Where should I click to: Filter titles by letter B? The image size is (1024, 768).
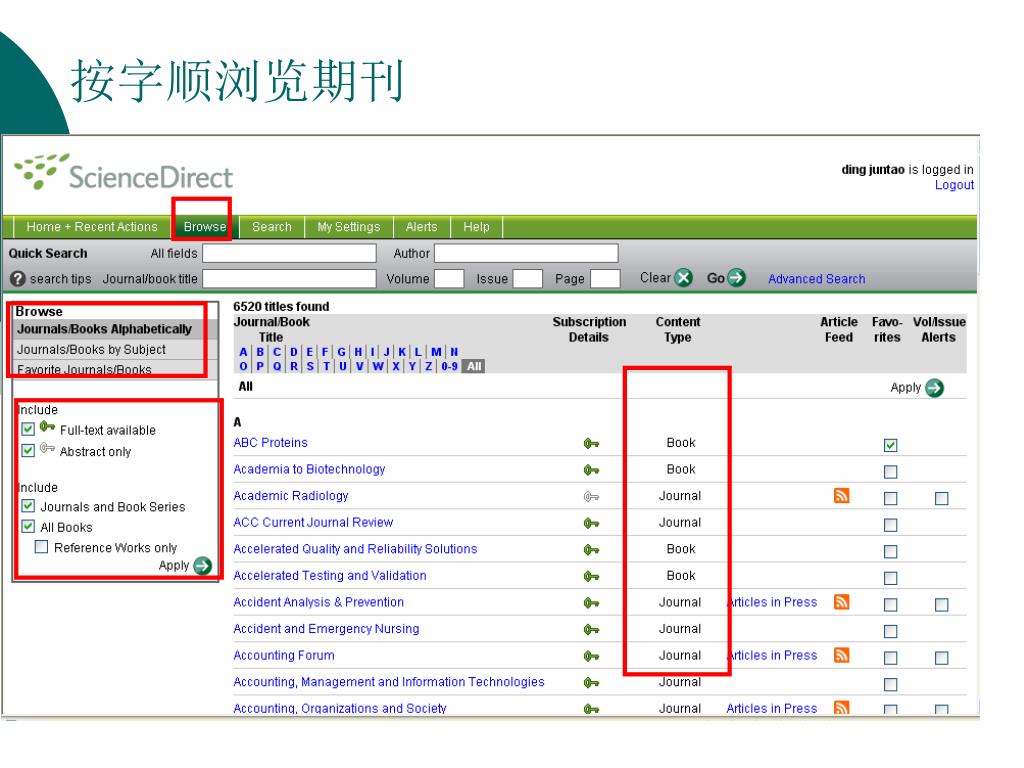coord(260,352)
